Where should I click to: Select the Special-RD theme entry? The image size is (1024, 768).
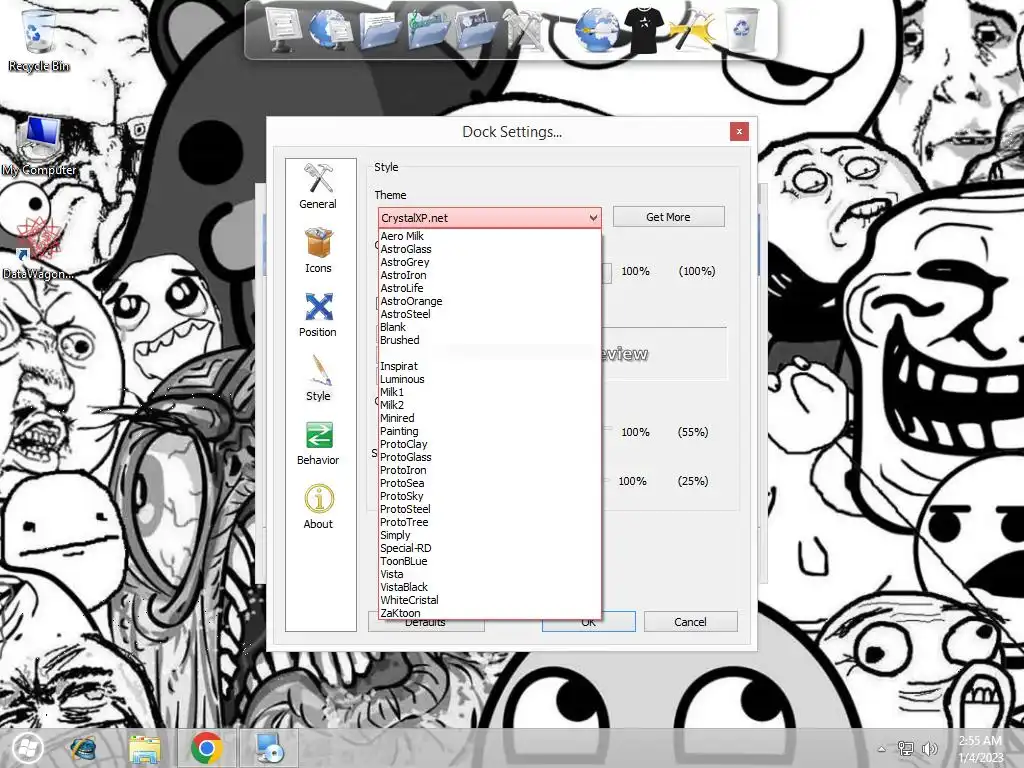click(x=489, y=548)
